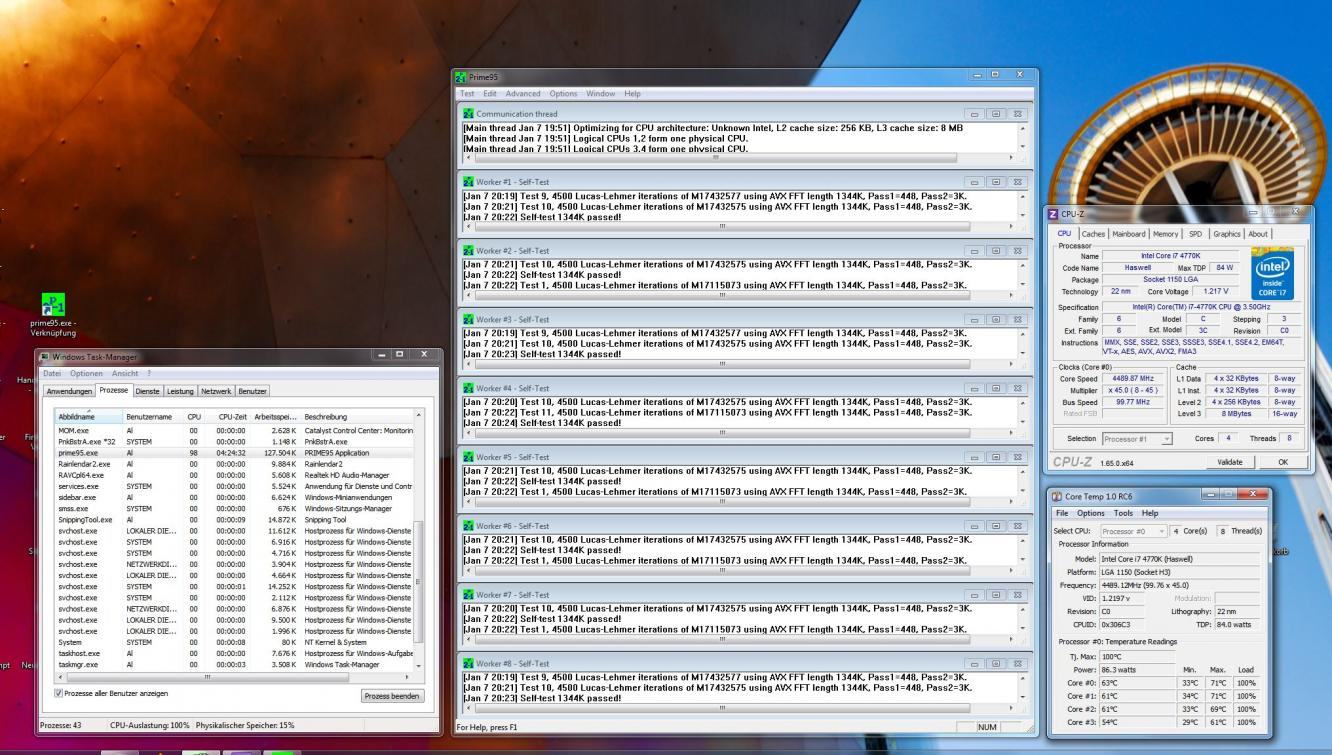Image resolution: width=1332 pixels, height=755 pixels.
Task: Switch to the Anwendungen tab in Task-Manager
Action: [69, 391]
